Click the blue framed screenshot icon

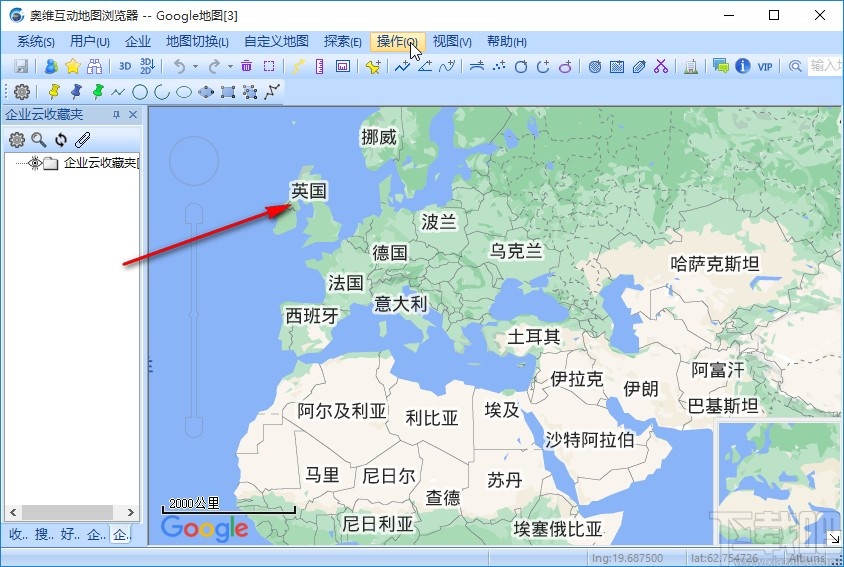pos(343,66)
